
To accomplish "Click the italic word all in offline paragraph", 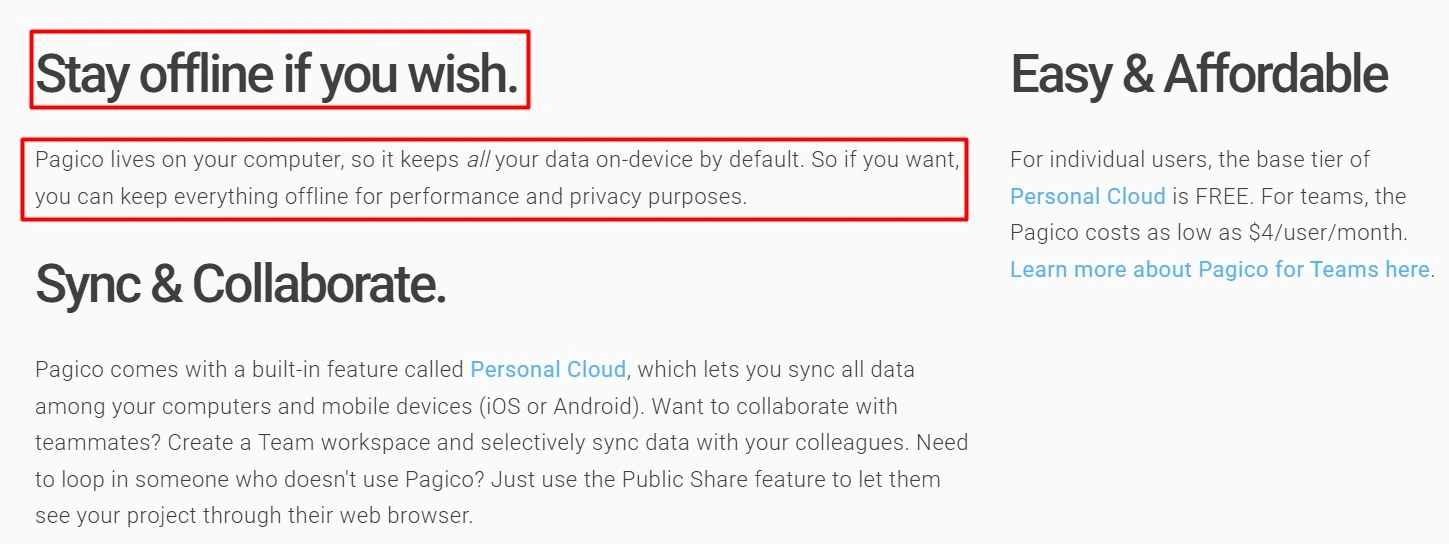I will (478, 159).
